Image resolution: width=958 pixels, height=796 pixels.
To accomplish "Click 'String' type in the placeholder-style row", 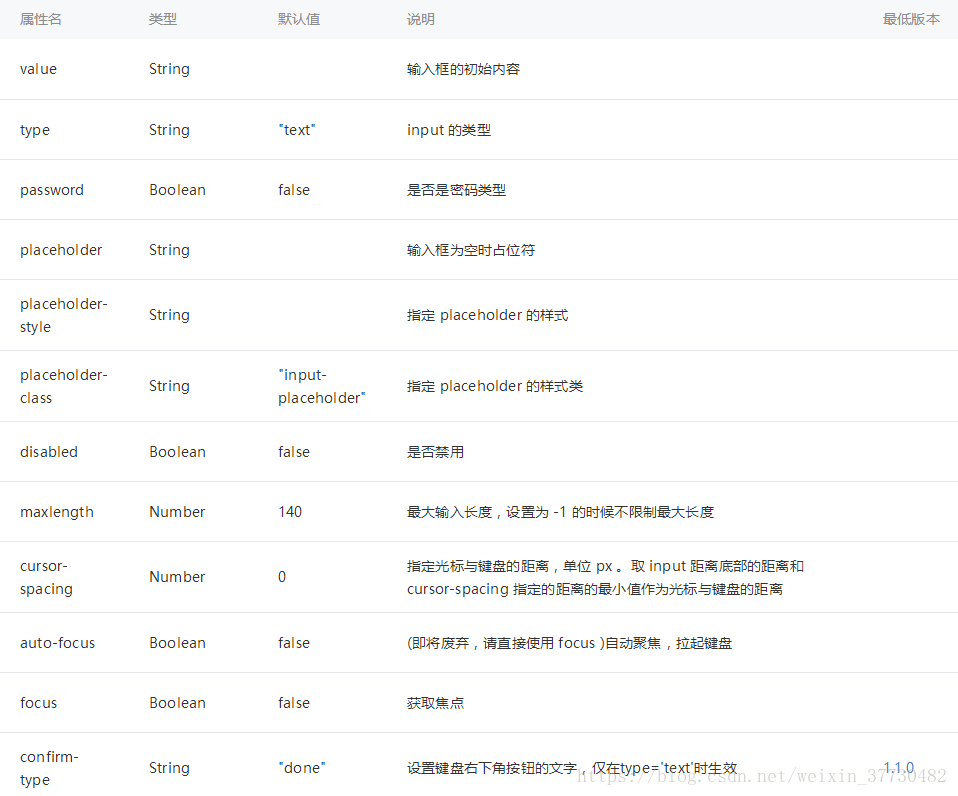I will [169, 315].
